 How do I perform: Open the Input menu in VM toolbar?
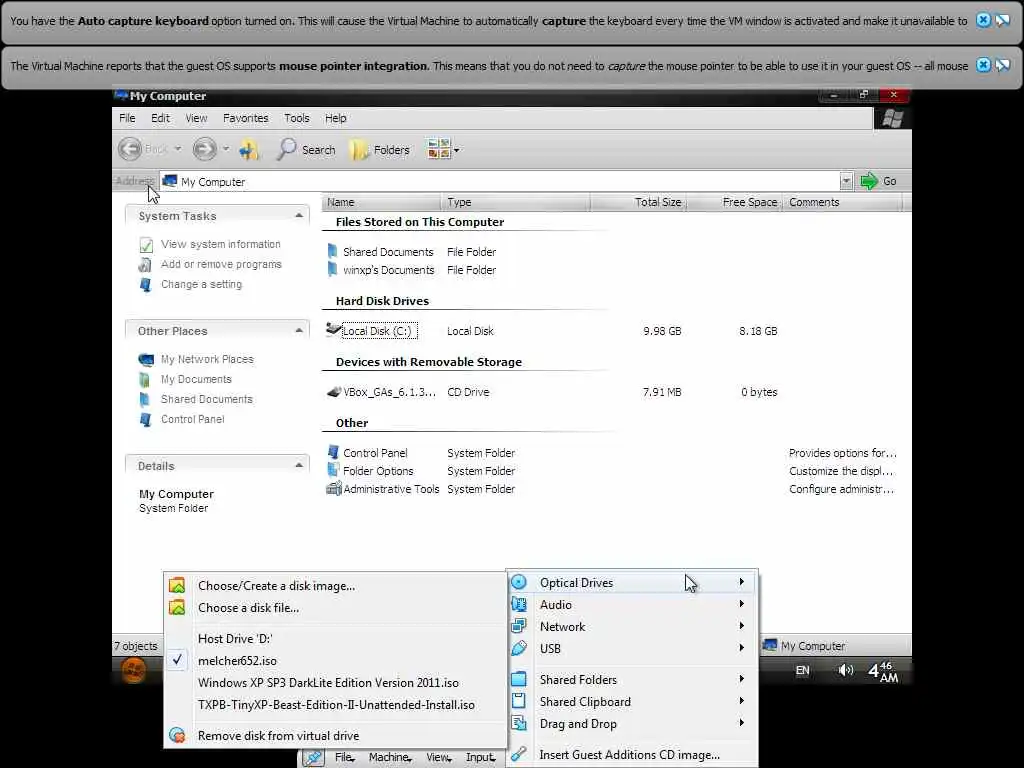coord(480,758)
